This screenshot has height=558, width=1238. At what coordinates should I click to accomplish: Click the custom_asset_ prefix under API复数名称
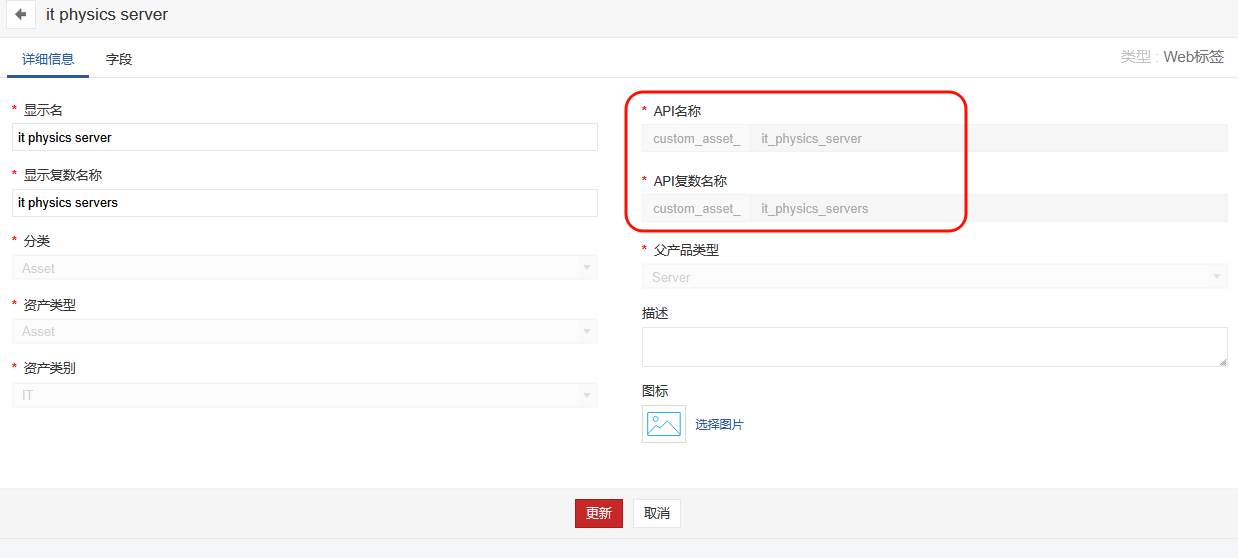pyautogui.click(x=696, y=209)
